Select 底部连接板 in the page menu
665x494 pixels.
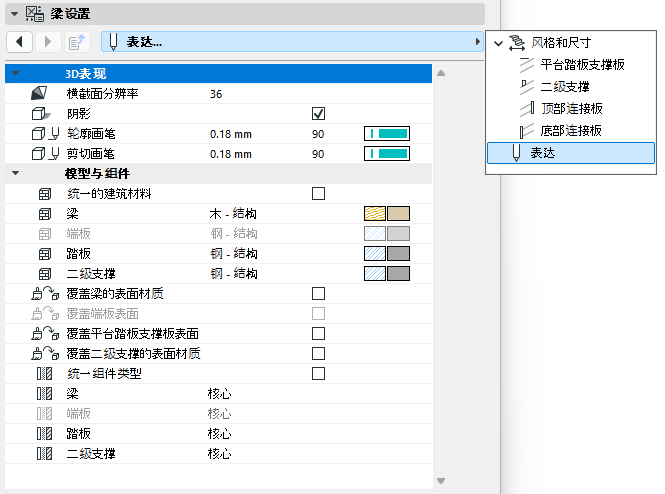(x=572, y=131)
